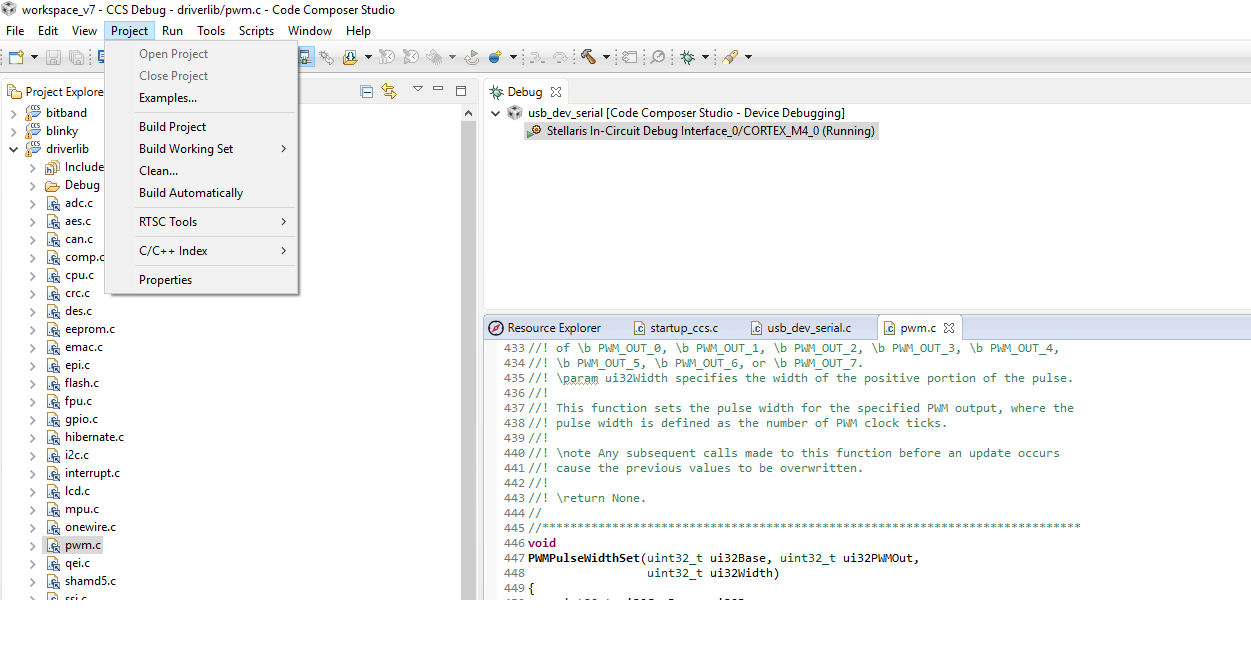Click the greyed-out Step Over icon
1251x648 pixels.
click(561, 57)
